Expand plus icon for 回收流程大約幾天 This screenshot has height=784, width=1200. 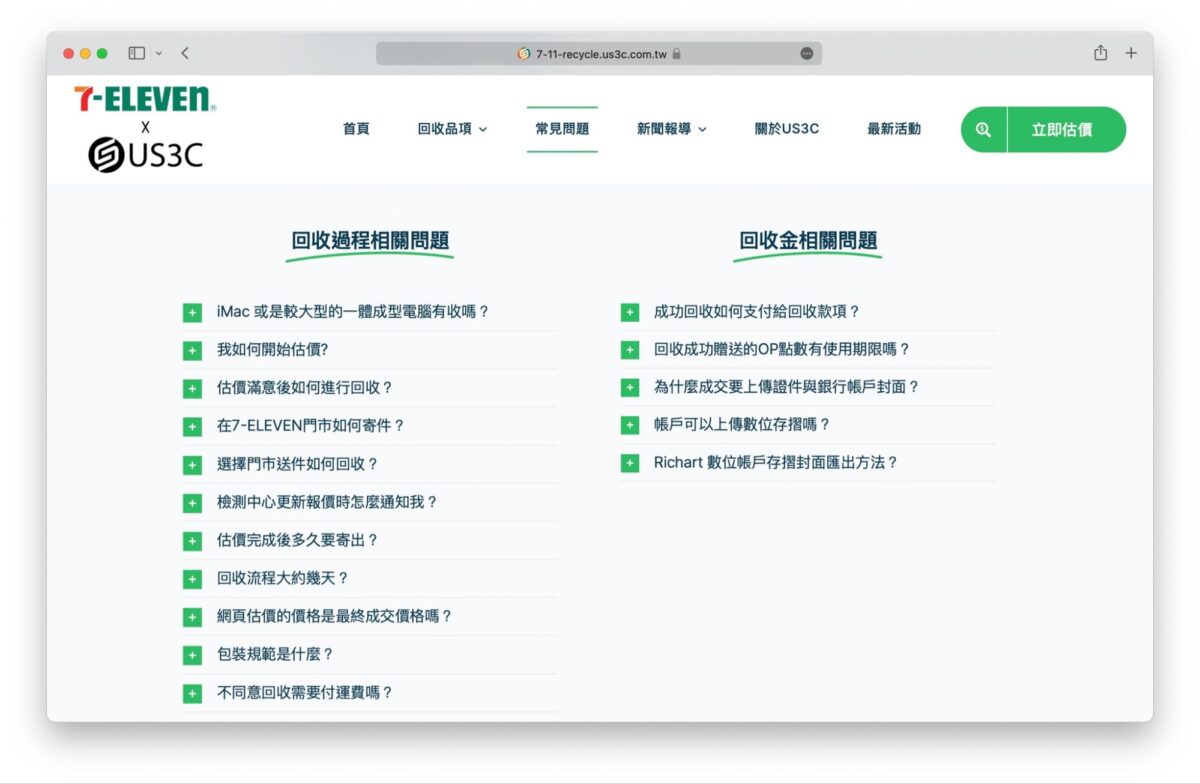[192, 579]
